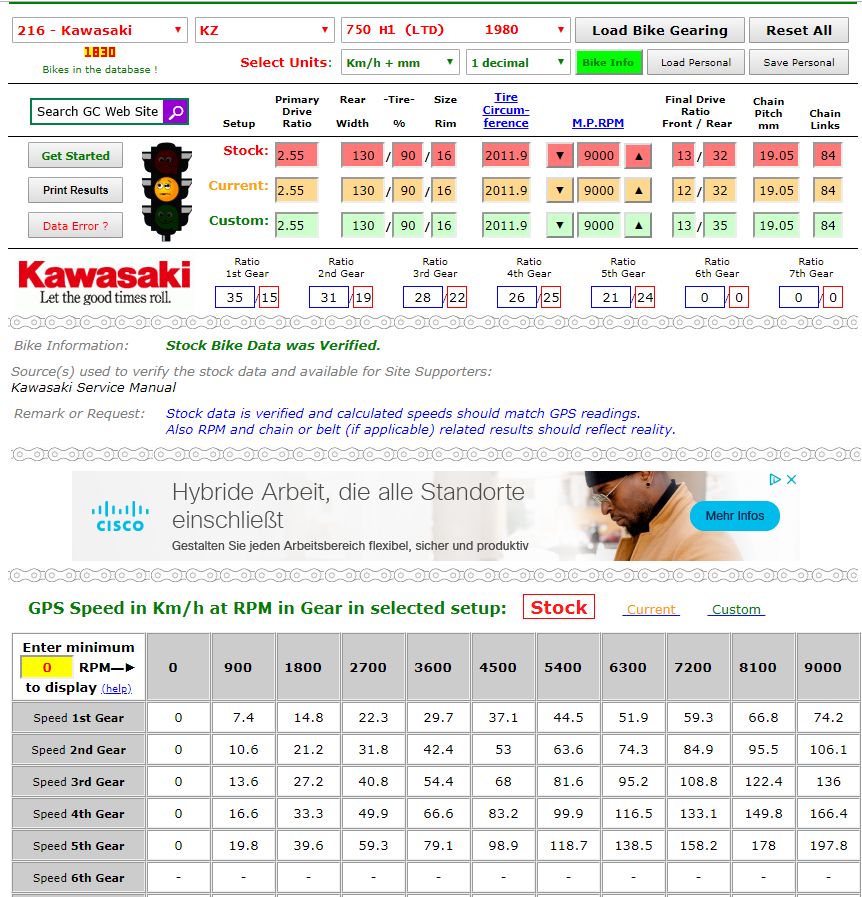862x897 pixels.
Task: Expand the KZ model family dropdown
Action: click(x=265, y=30)
